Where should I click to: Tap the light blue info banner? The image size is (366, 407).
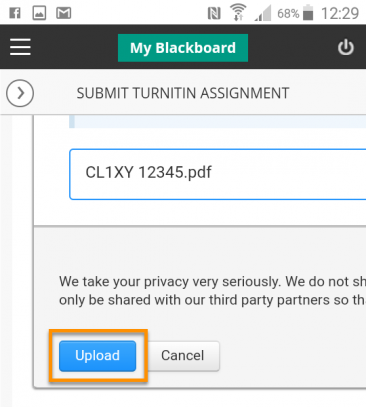click(217, 121)
